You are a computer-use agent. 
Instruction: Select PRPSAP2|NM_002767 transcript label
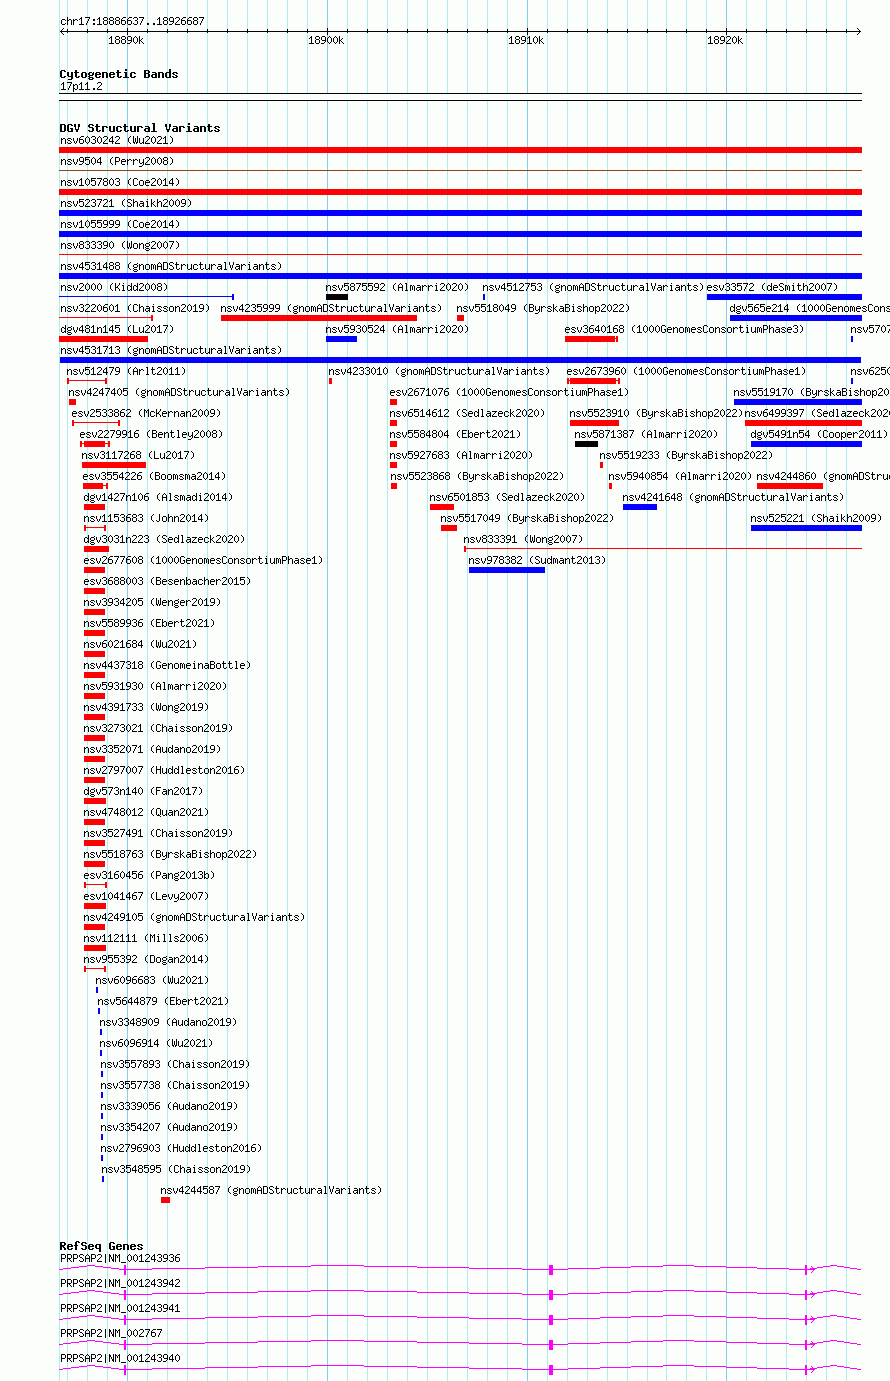[111, 1333]
